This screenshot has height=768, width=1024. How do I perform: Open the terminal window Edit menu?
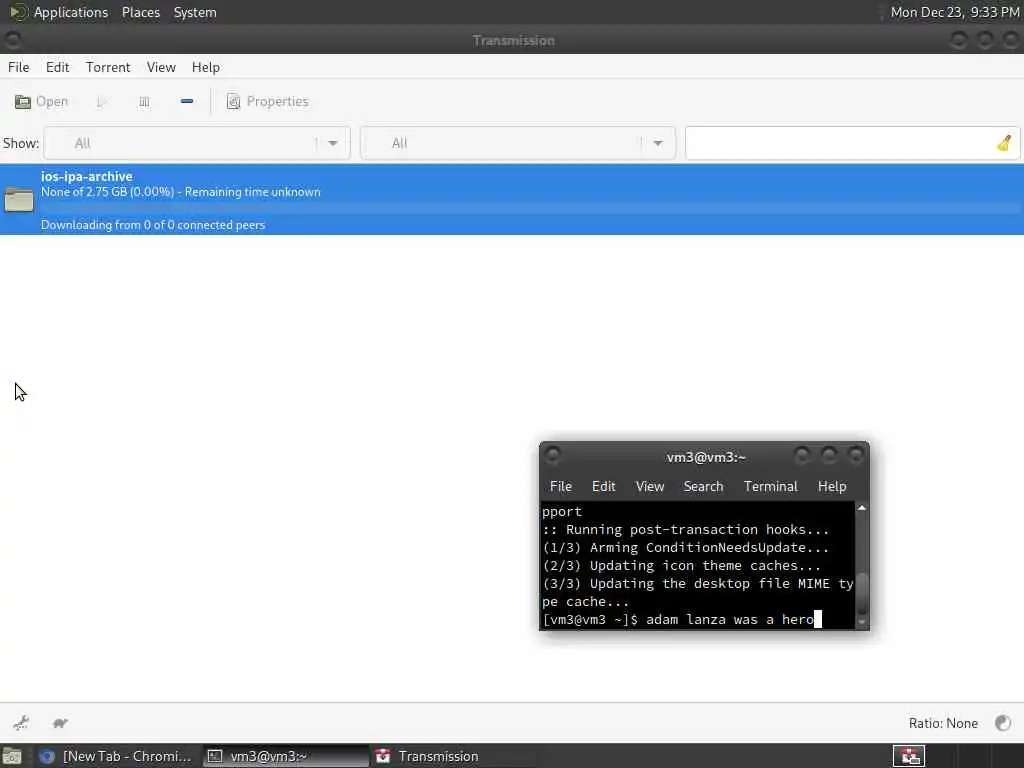coord(603,487)
